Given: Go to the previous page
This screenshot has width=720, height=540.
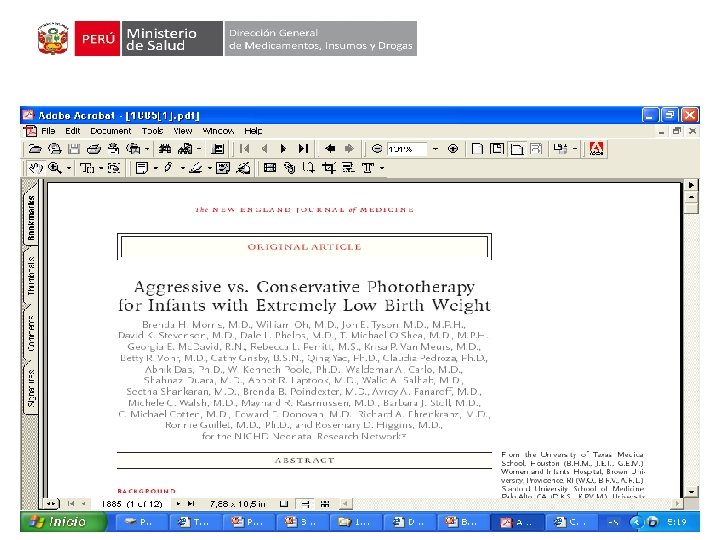Looking at the screenshot, I should (x=264, y=149).
